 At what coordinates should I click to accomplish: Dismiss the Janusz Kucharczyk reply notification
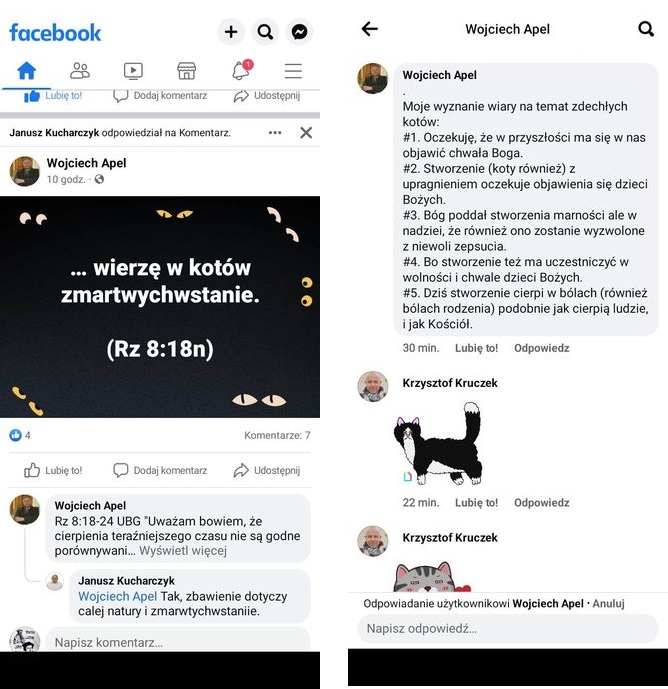[x=306, y=133]
